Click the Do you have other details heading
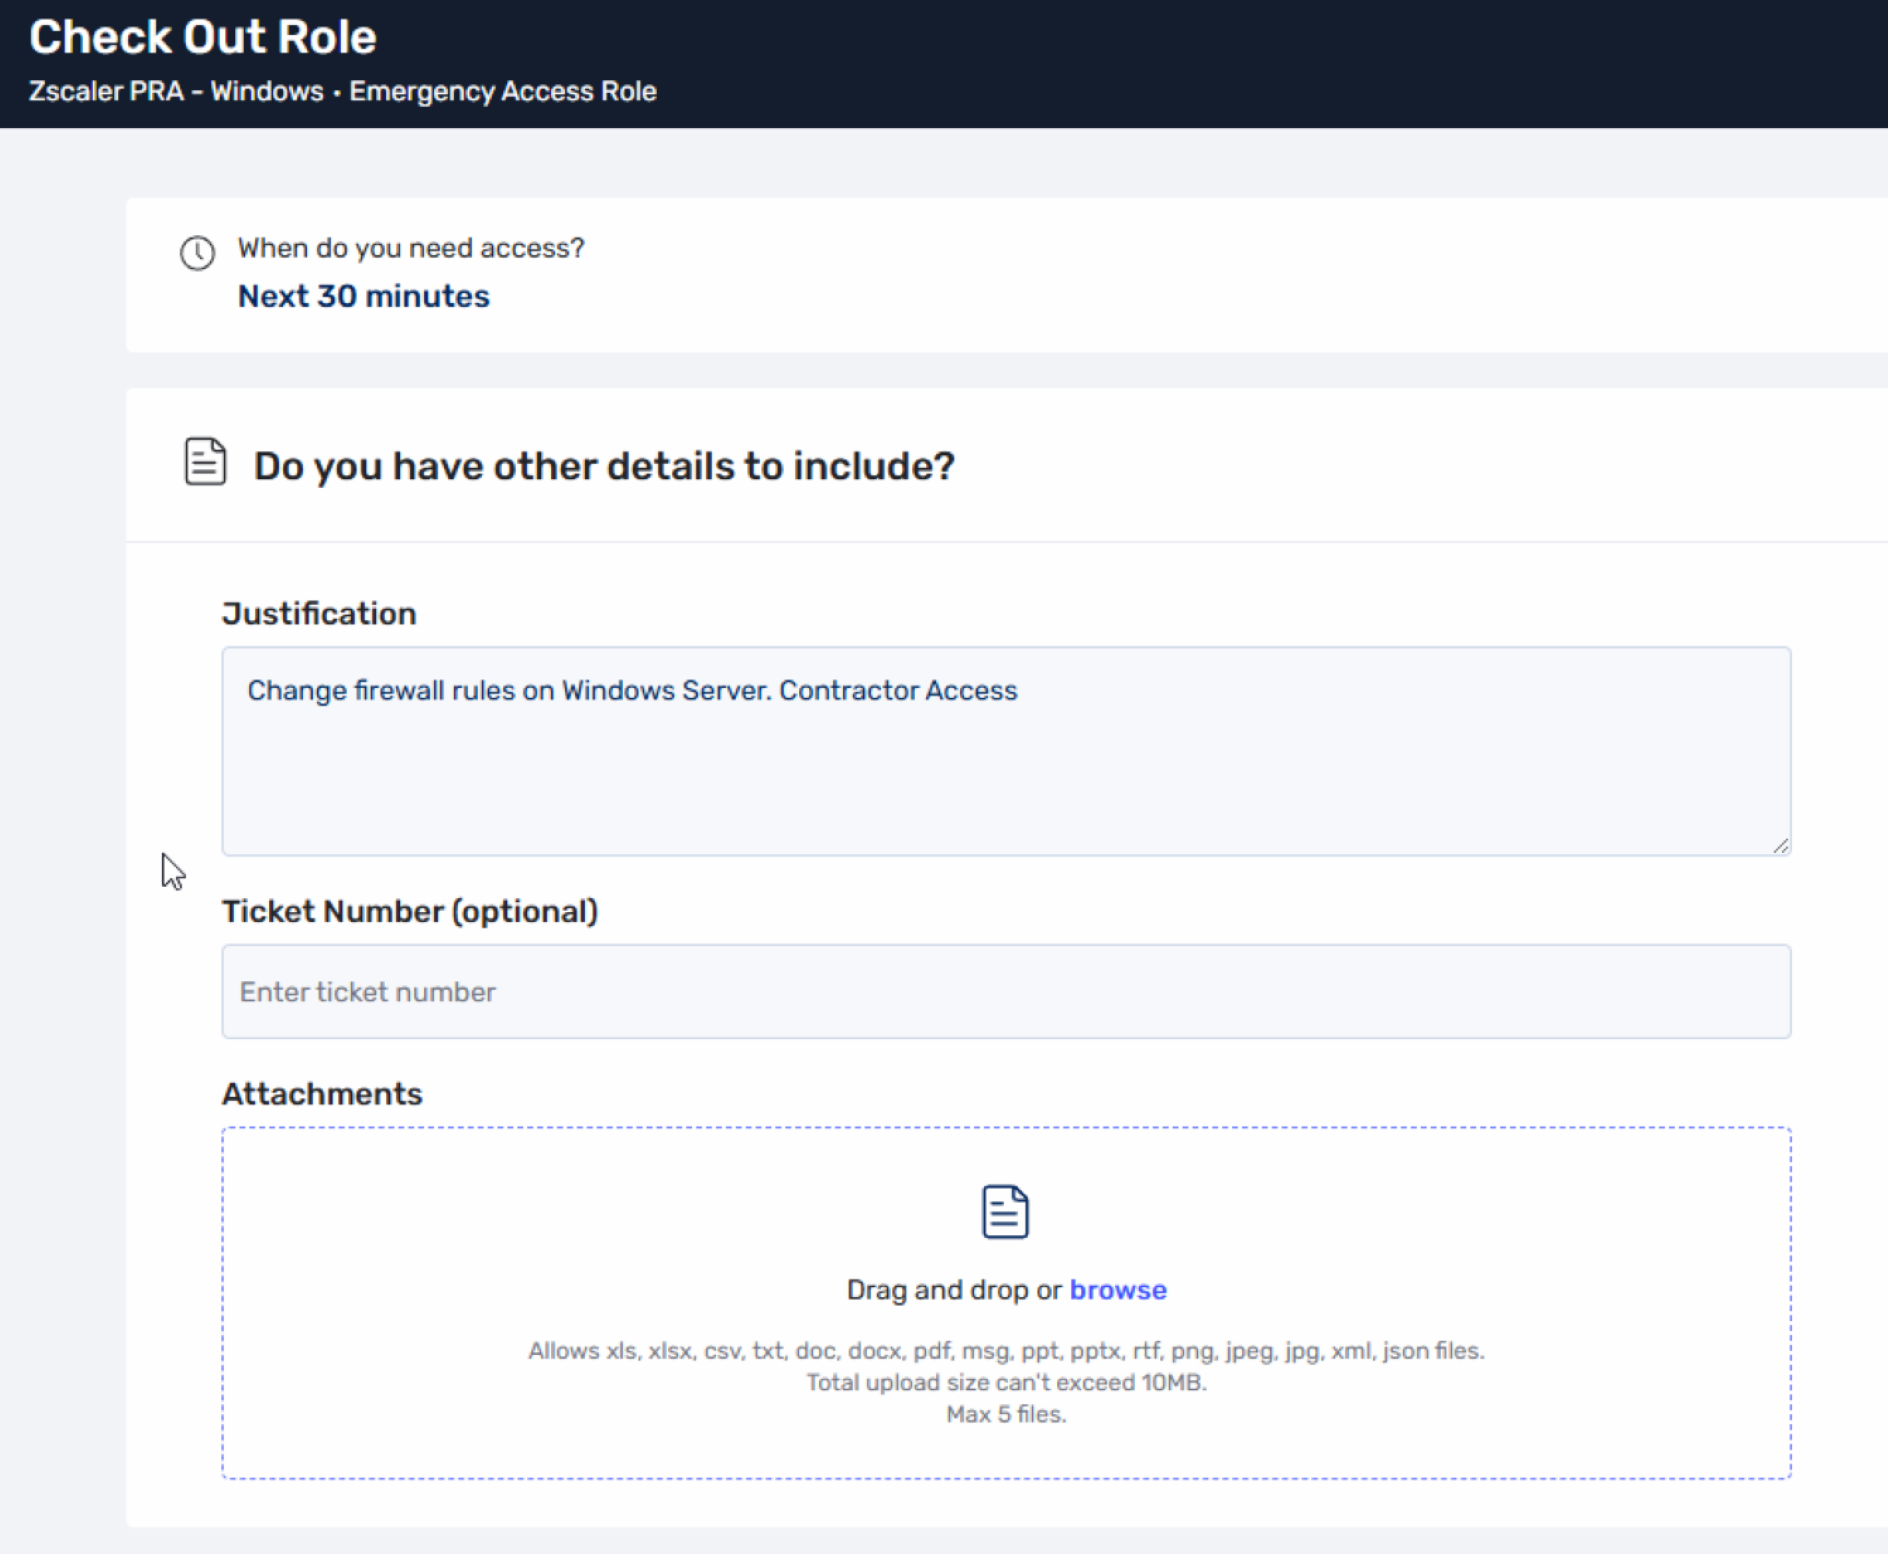The image size is (1888, 1554). click(604, 466)
